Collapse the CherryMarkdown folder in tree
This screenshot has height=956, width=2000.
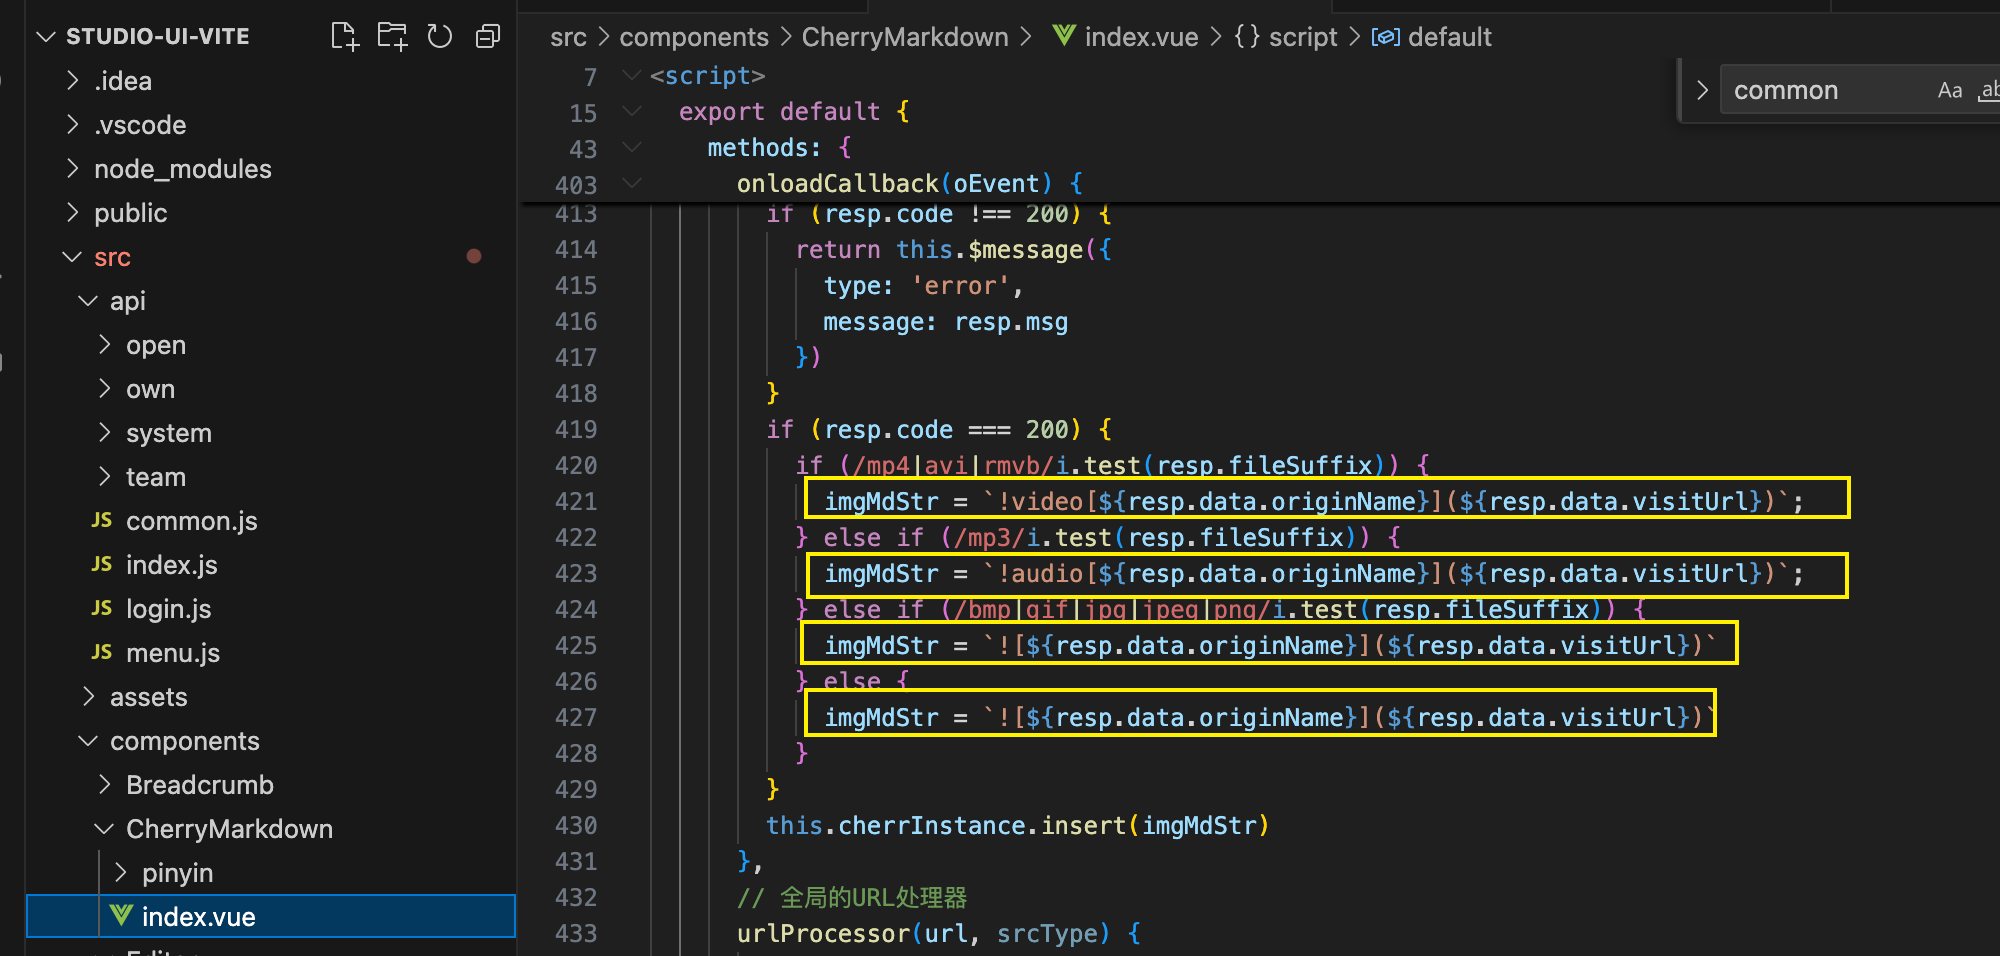(x=104, y=829)
